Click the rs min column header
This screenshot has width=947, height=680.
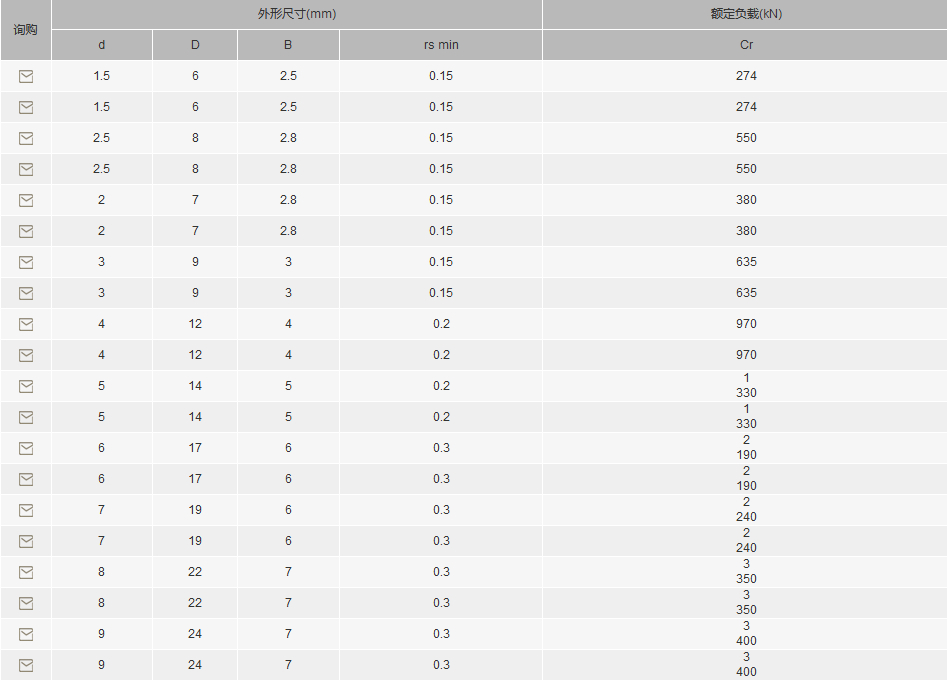coord(441,45)
